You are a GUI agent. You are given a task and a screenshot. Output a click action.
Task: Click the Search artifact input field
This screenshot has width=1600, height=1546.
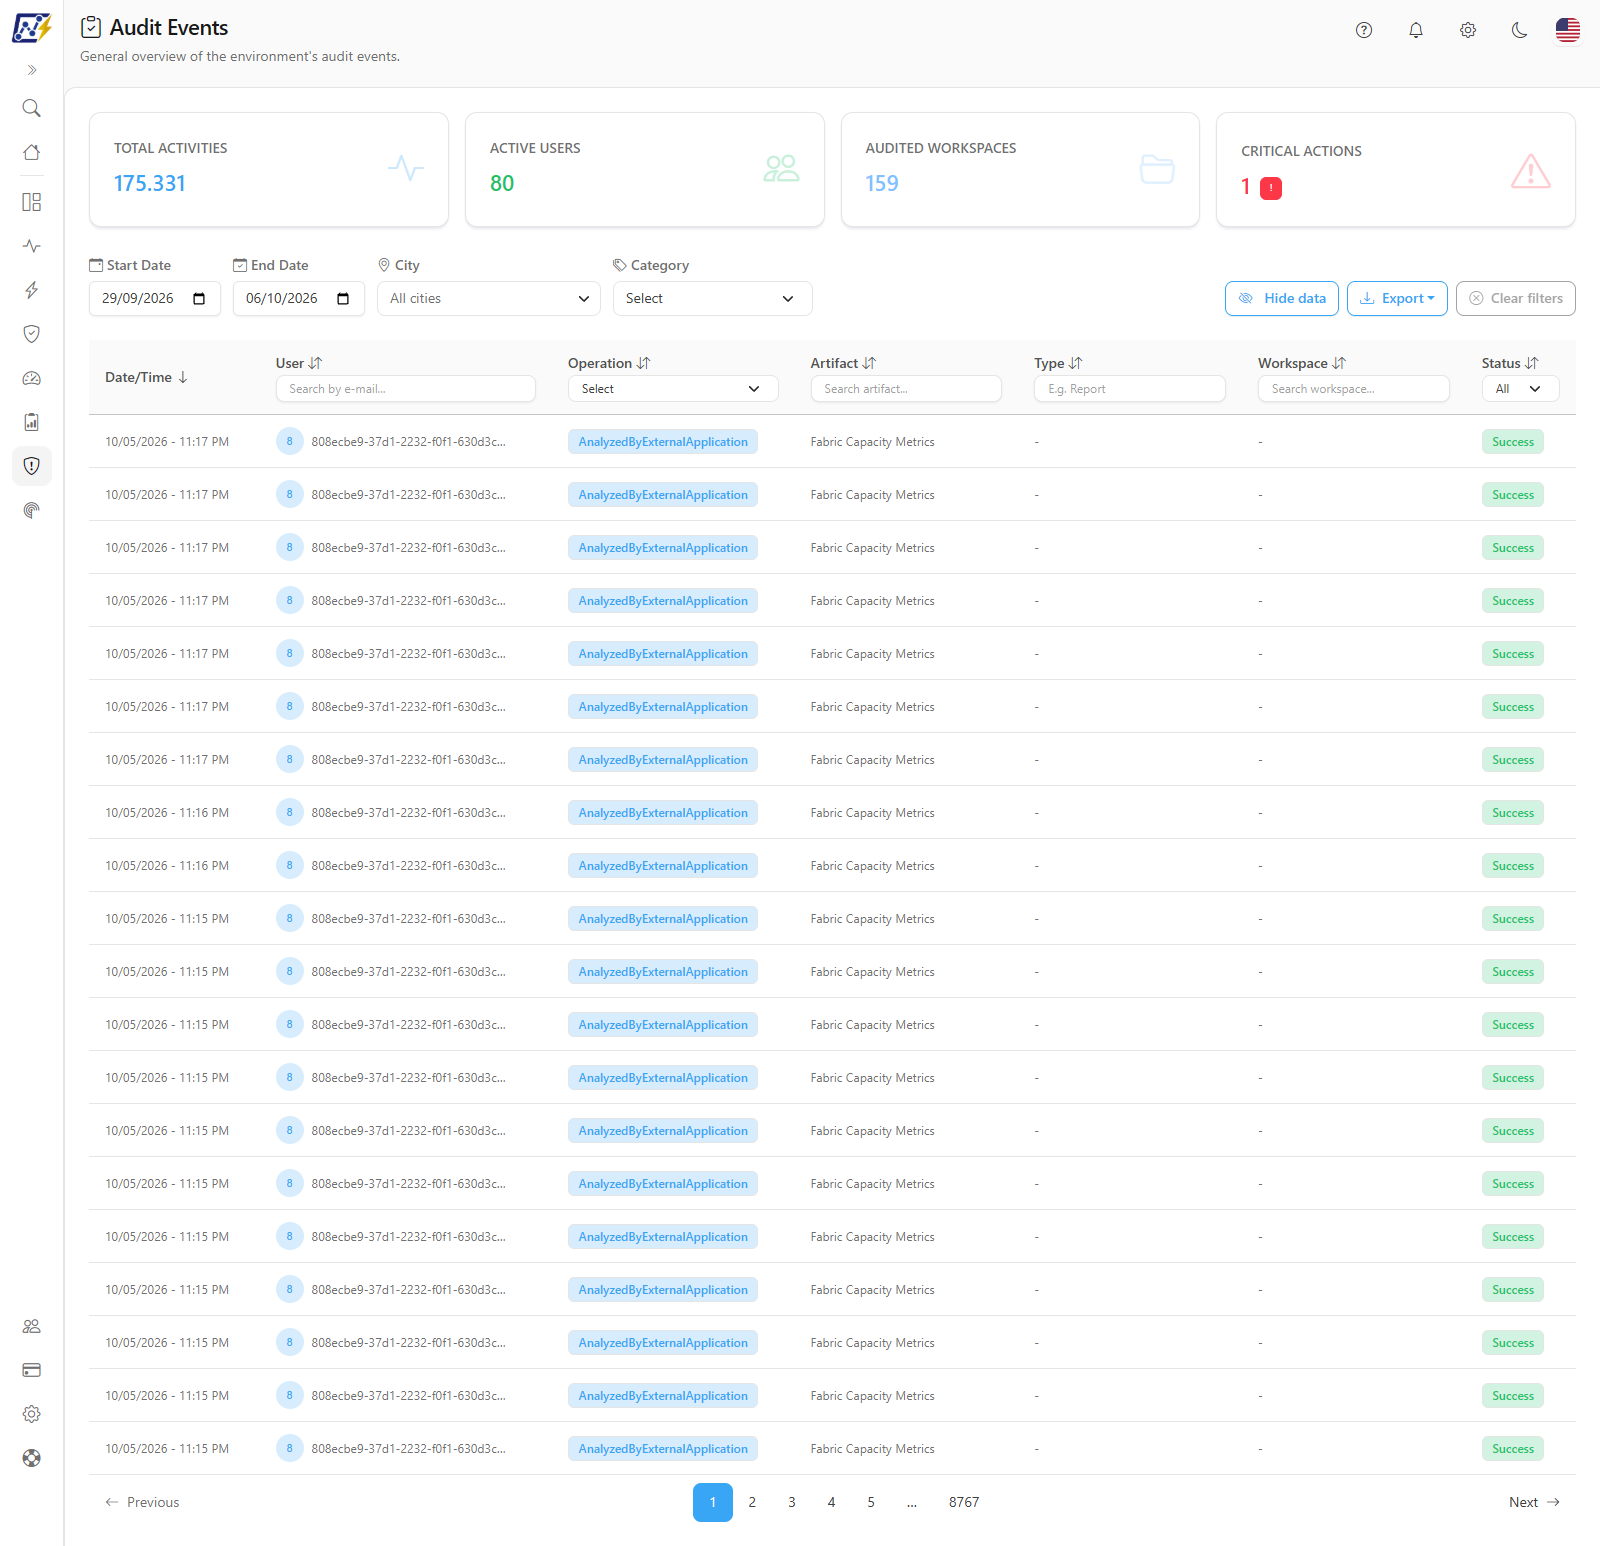coord(906,389)
